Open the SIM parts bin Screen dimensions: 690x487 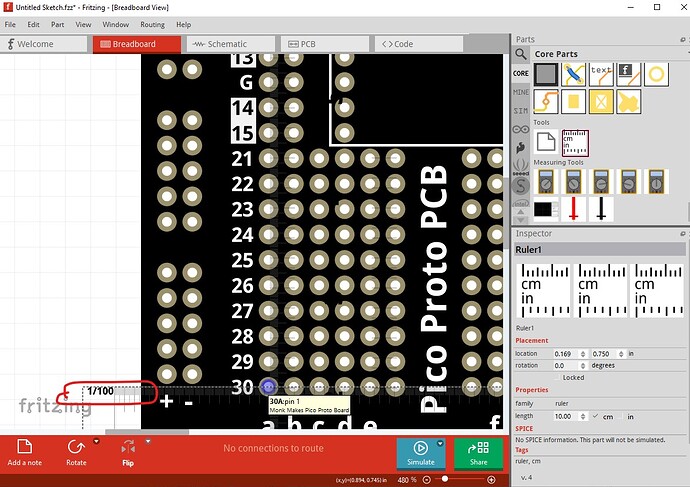pos(521,110)
